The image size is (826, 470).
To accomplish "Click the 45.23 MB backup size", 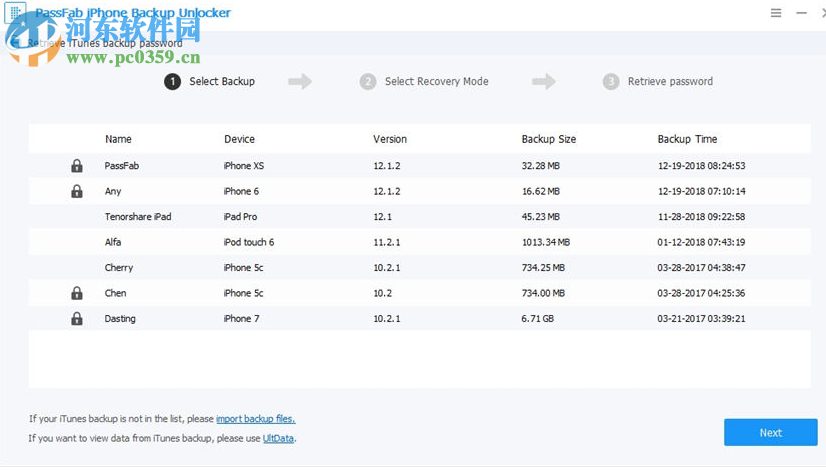I will pyautogui.click(x=540, y=217).
